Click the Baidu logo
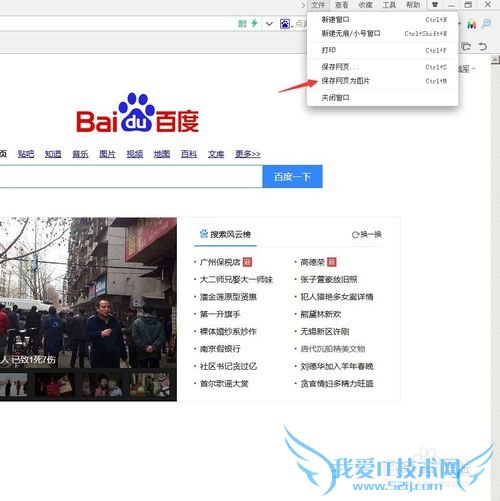This screenshot has height=501, width=500. [x=138, y=113]
